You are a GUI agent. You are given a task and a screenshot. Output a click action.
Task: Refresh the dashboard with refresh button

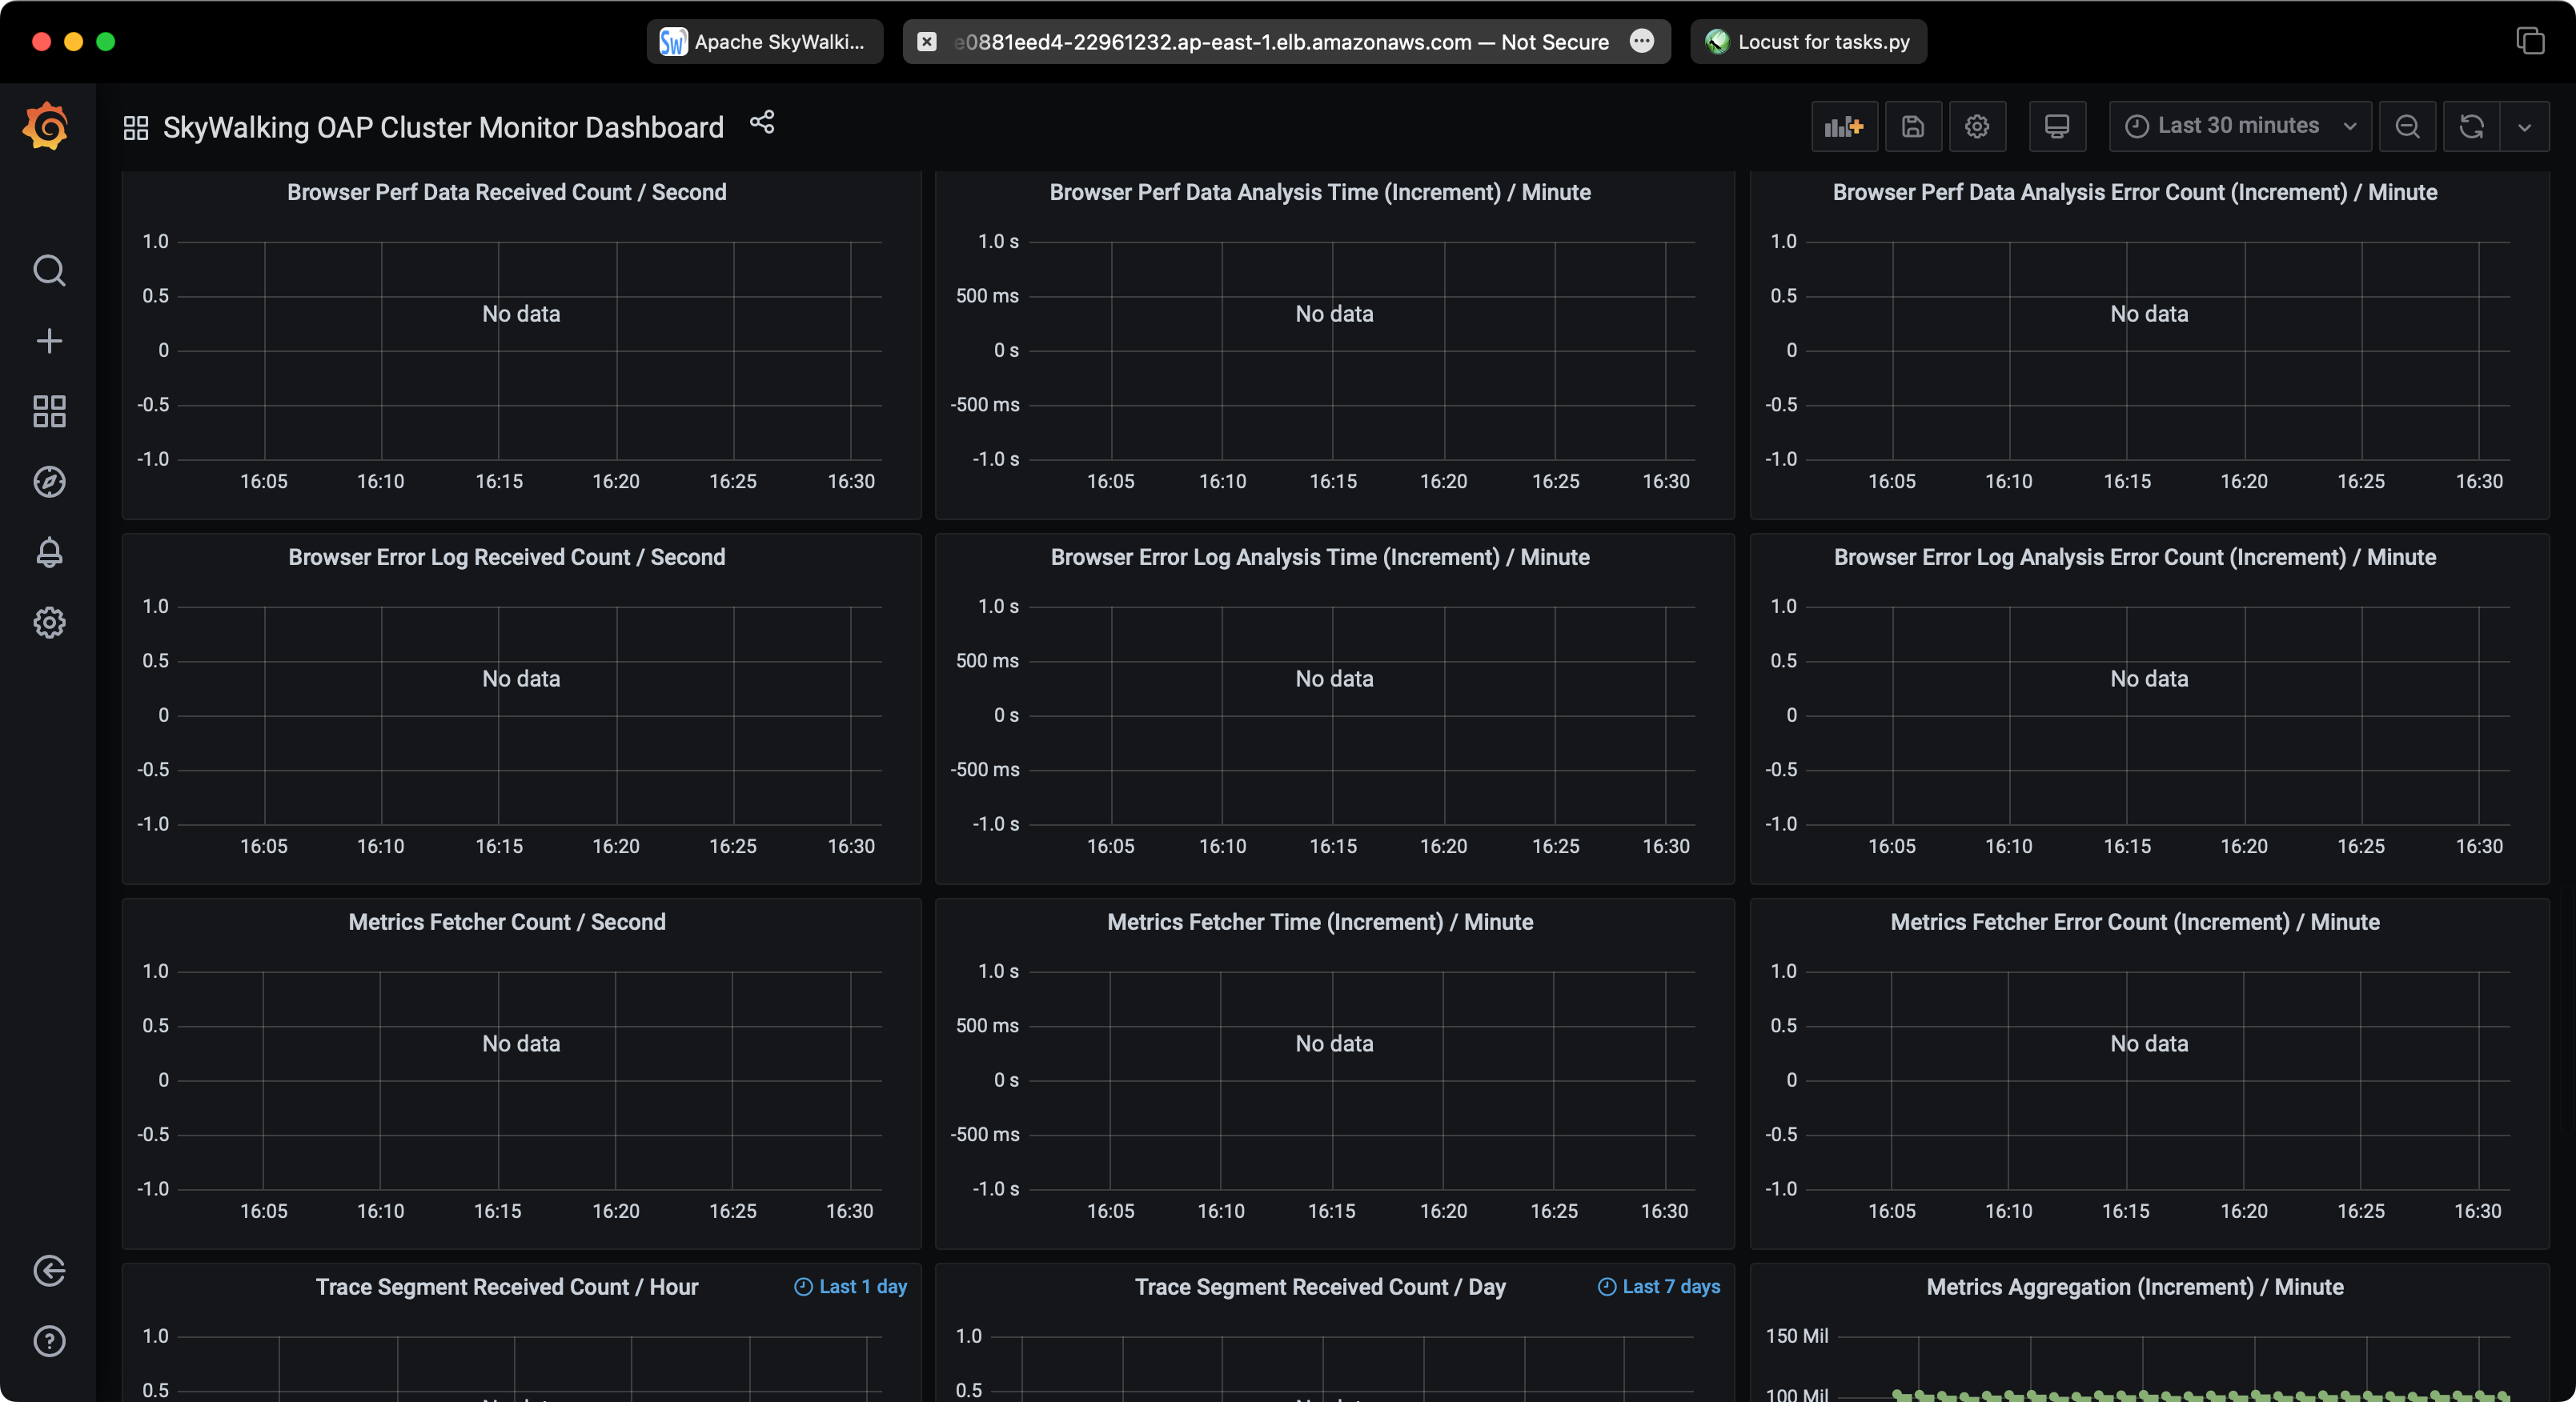pyautogui.click(x=2471, y=127)
